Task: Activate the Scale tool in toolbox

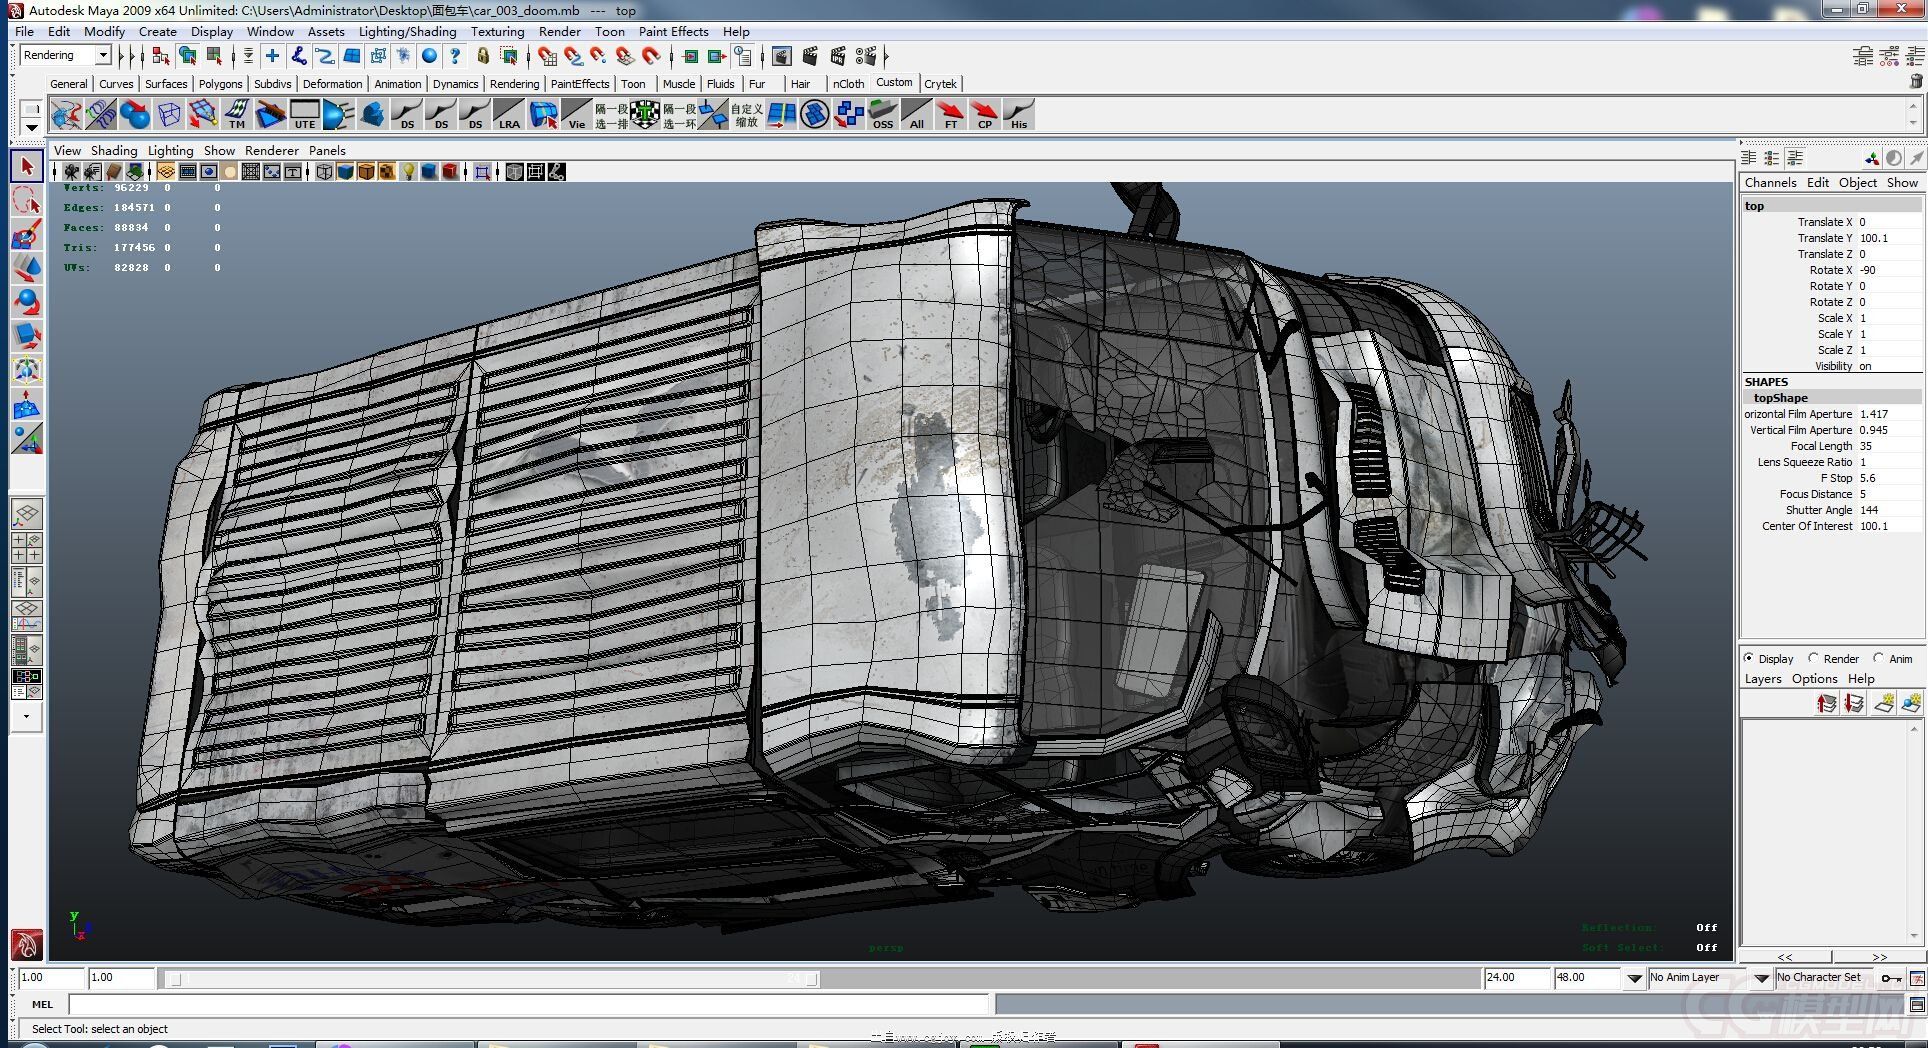Action: [x=27, y=336]
